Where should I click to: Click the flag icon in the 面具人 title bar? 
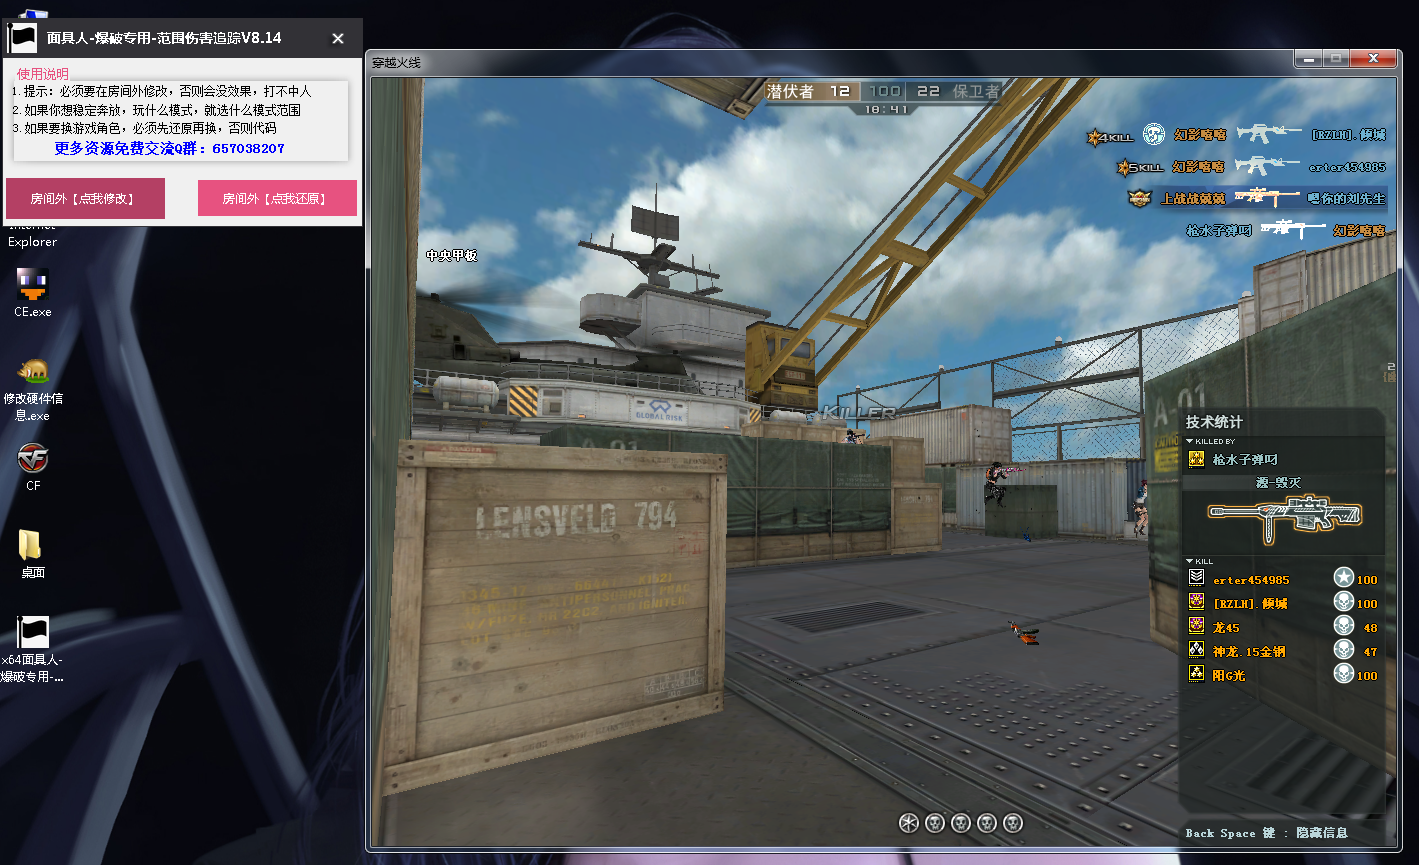(x=22, y=39)
